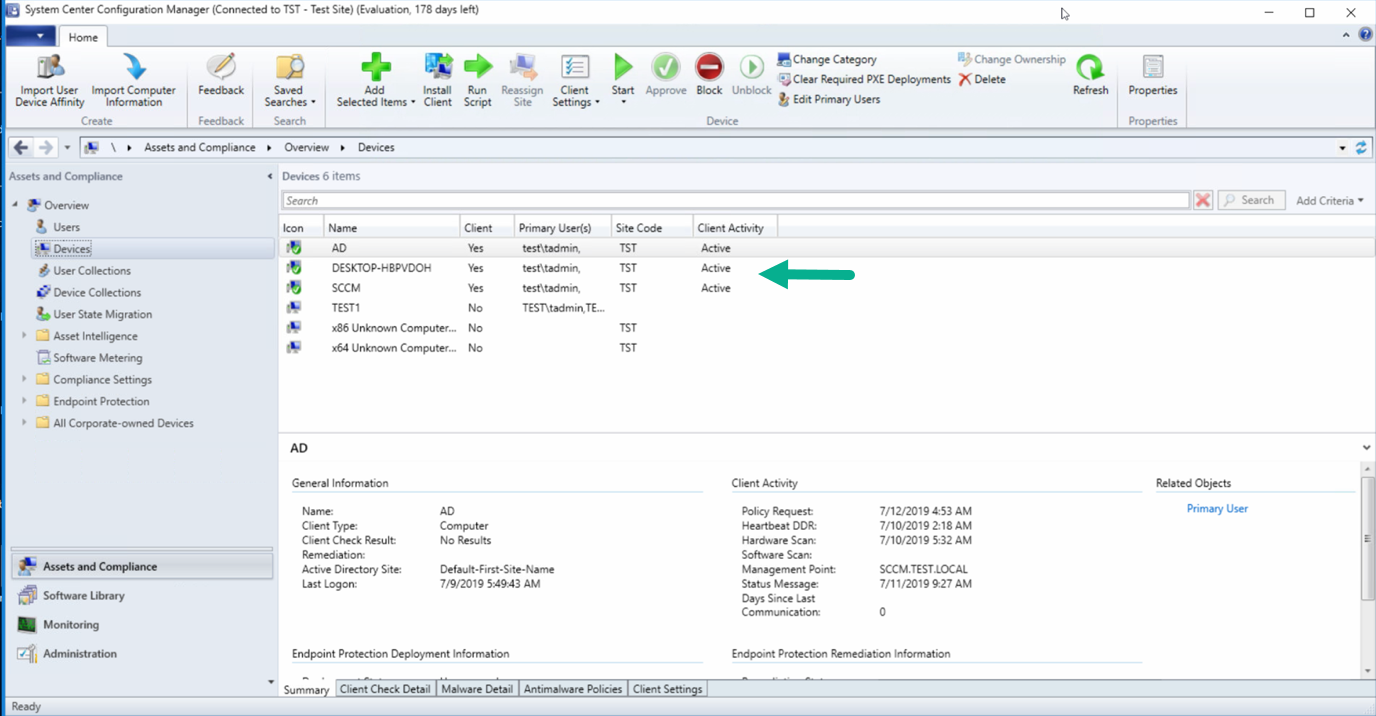Open Software Metering node

[98, 358]
